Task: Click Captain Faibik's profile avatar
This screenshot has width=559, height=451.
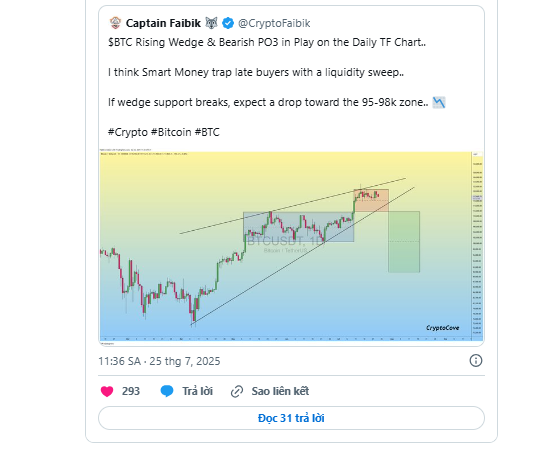Action: 115,23
